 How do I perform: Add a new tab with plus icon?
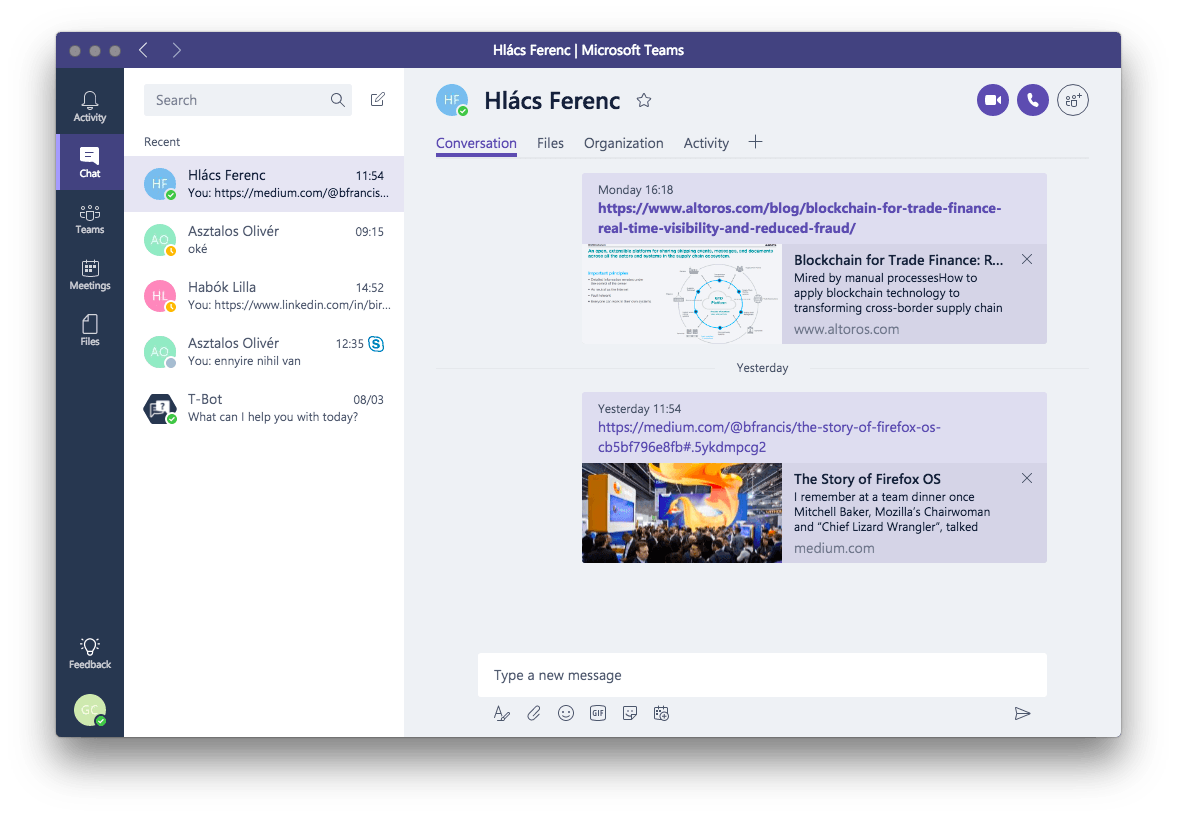tap(755, 142)
